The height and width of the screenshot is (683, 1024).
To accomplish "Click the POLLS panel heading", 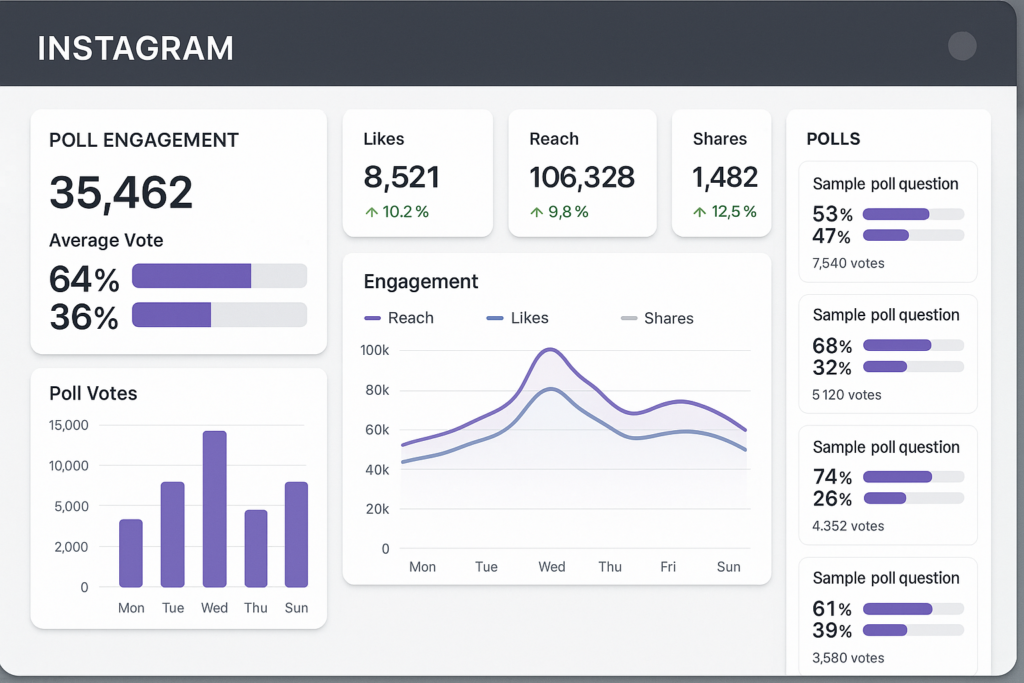I will click(x=833, y=139).
